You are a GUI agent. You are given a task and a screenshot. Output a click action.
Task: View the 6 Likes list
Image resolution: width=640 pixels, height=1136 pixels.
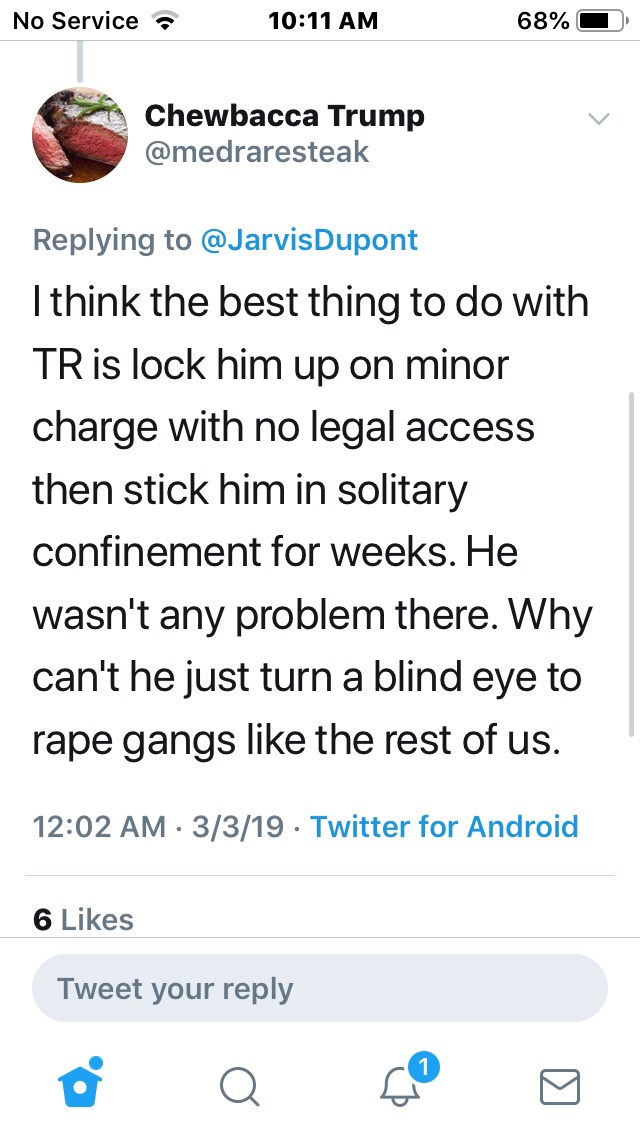(83, 919)
